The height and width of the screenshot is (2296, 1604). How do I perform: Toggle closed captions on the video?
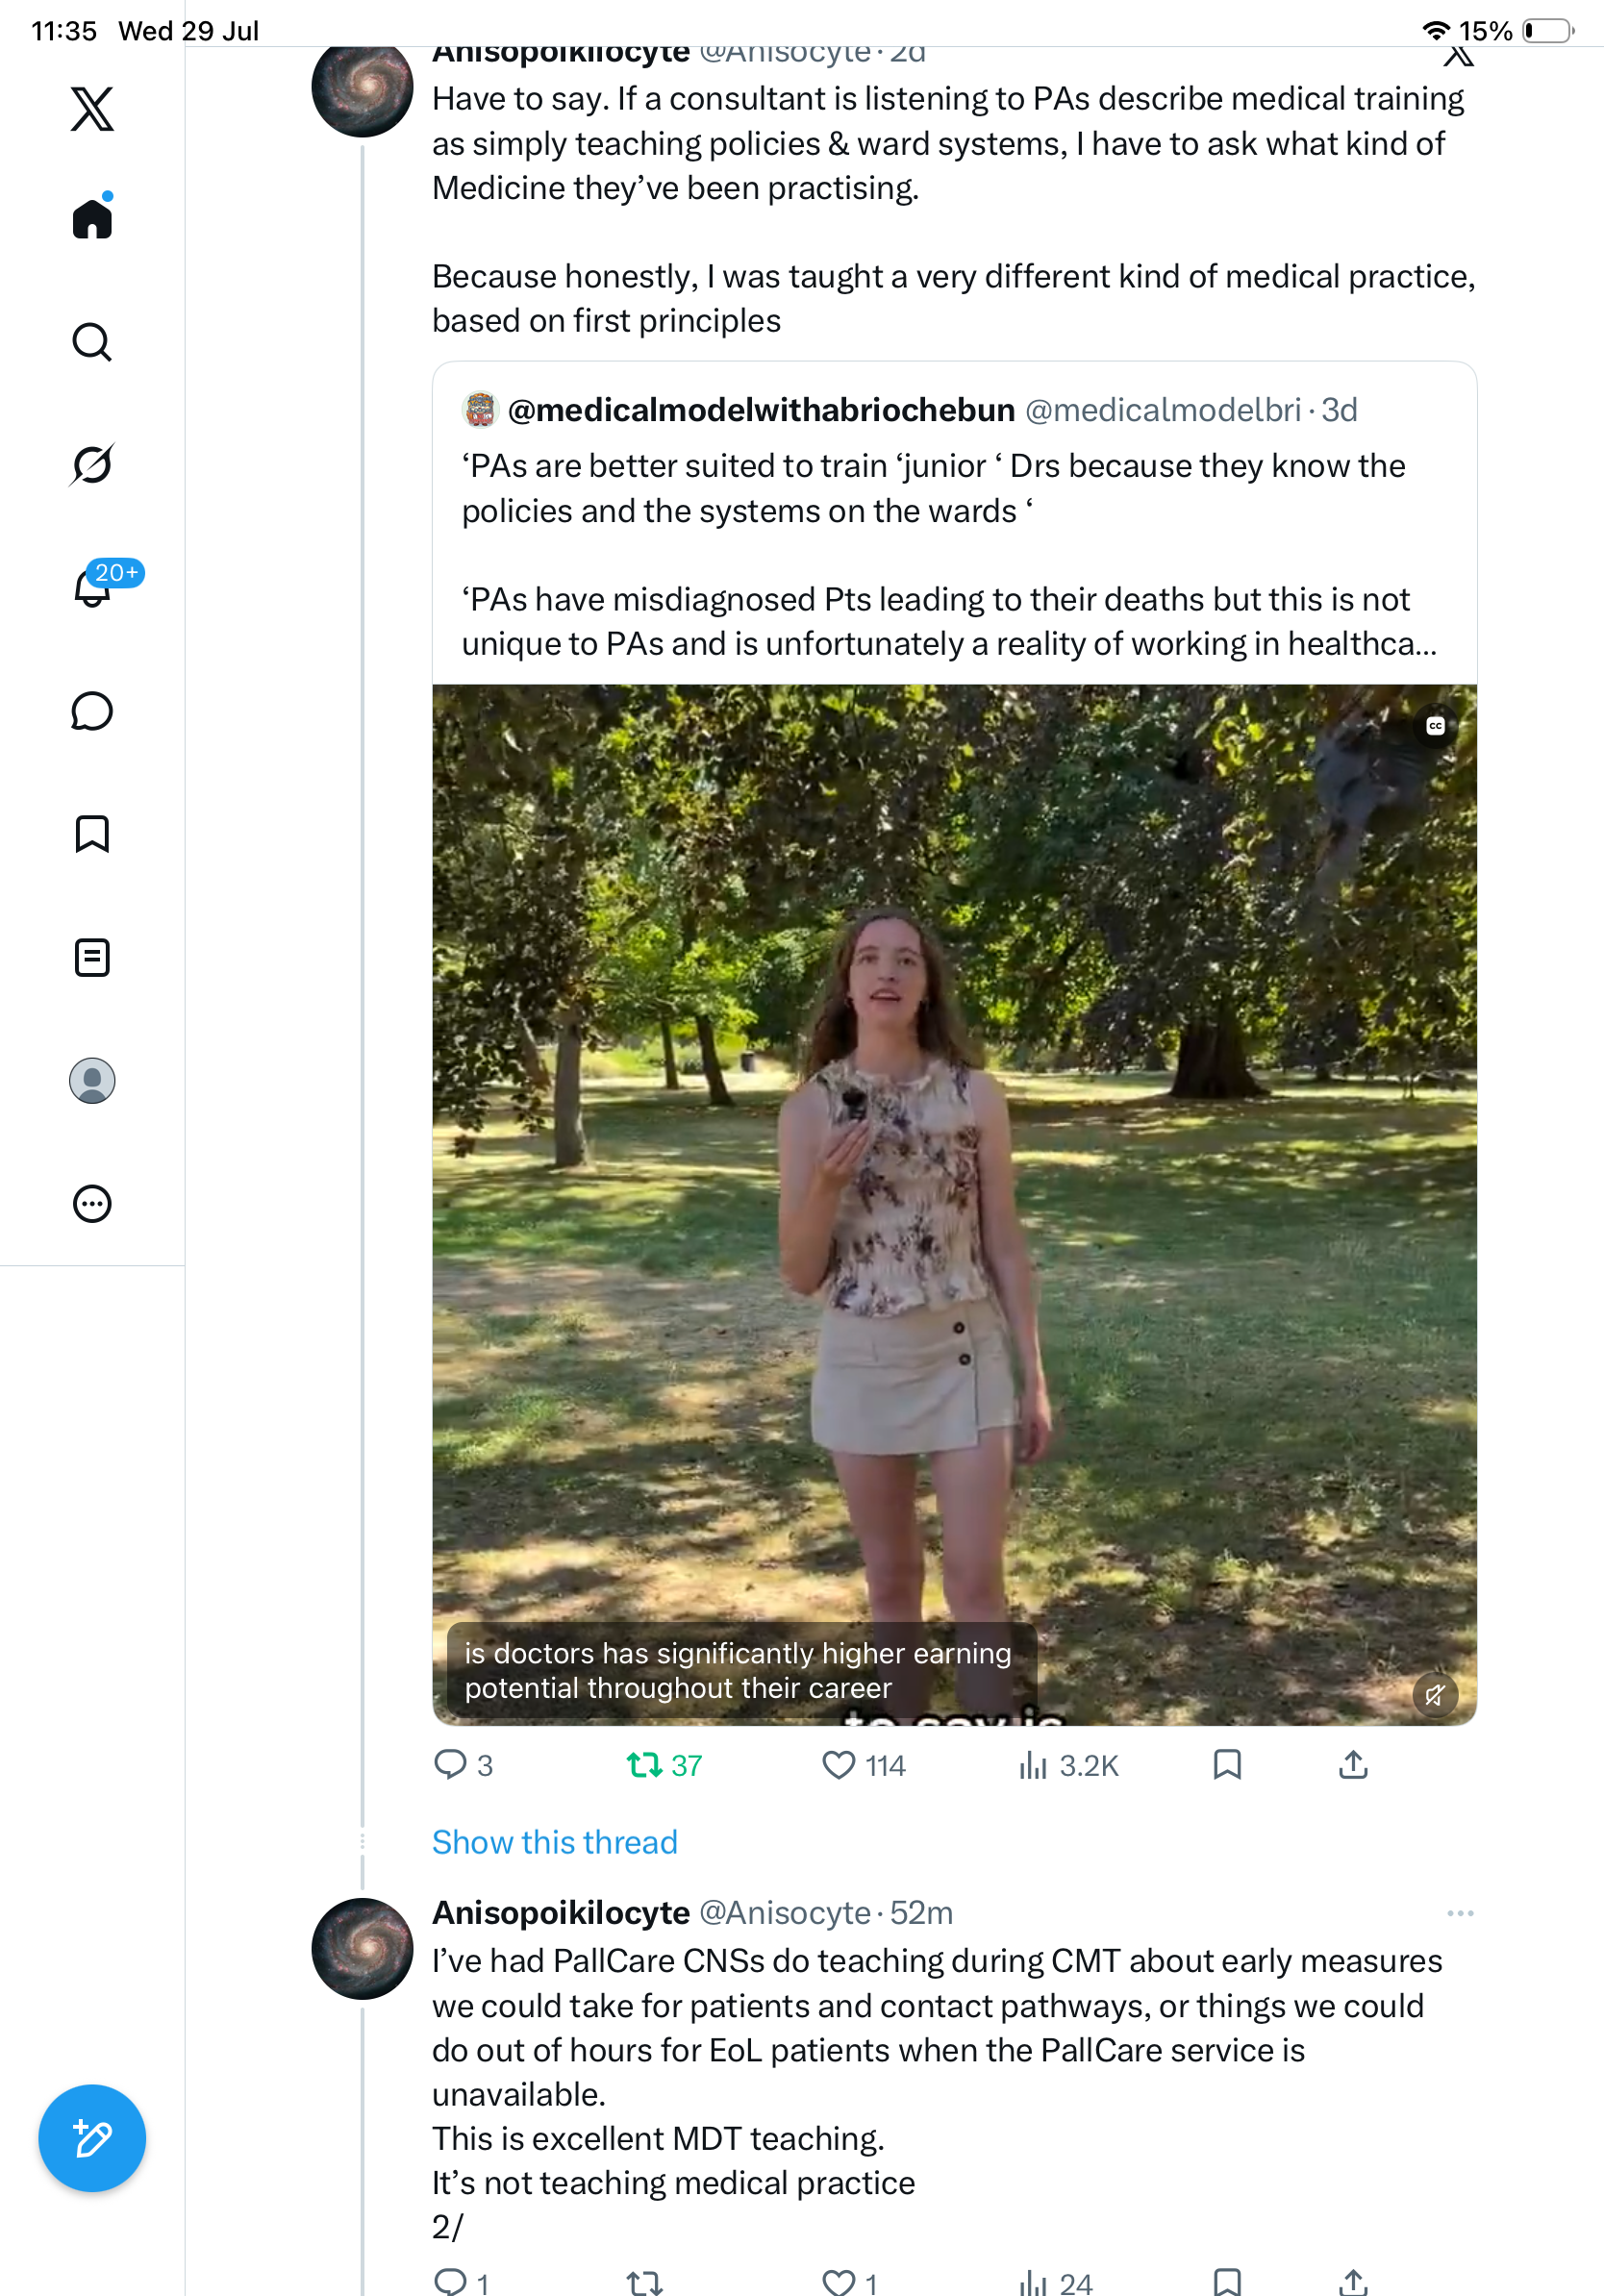point(1435,726)
